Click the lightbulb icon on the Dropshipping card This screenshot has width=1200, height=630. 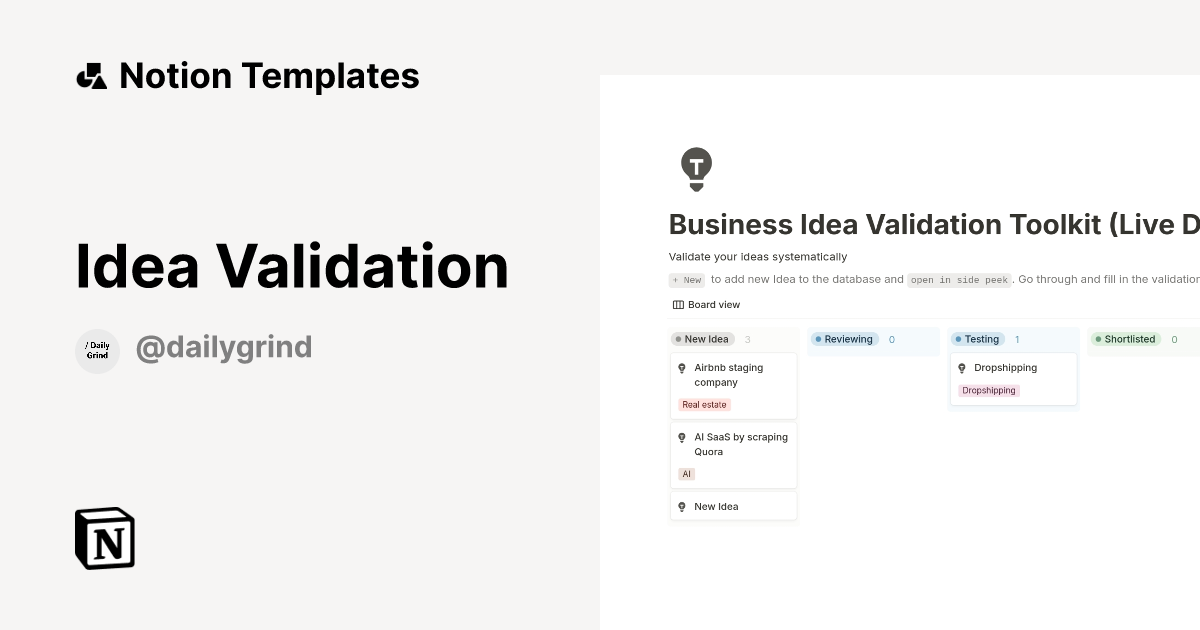(962, 367)
